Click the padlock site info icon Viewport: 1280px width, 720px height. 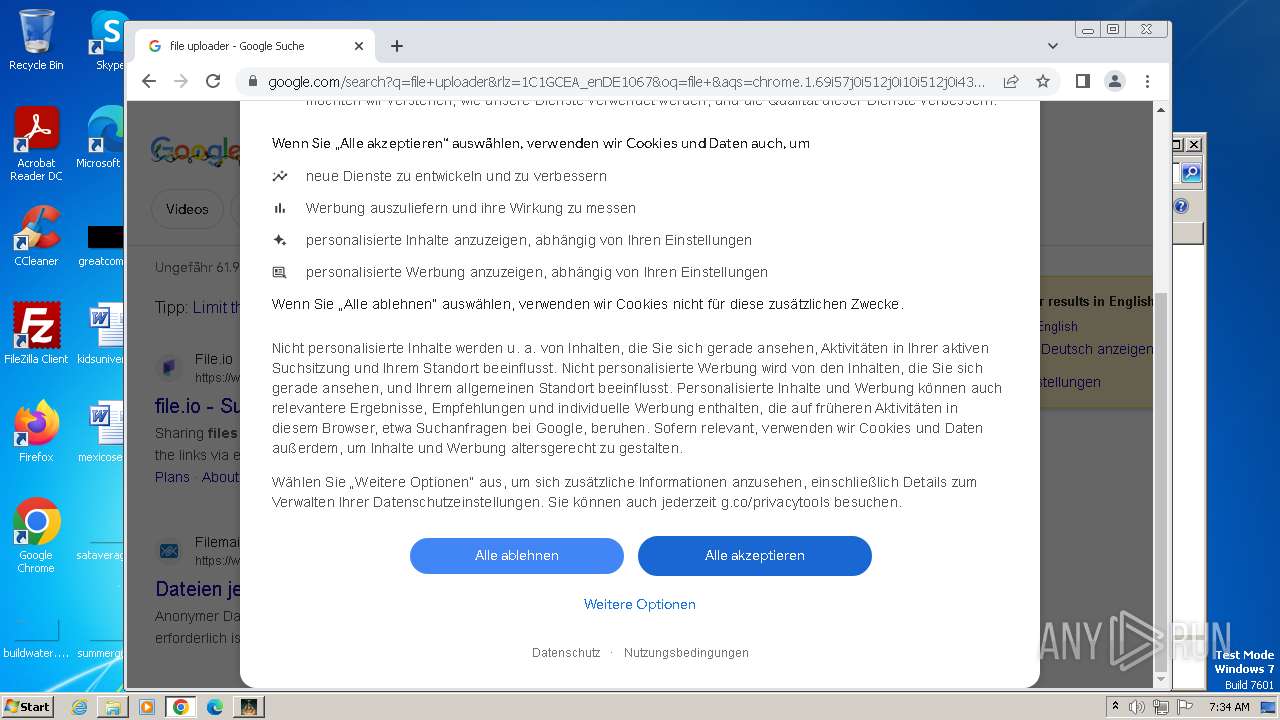253,82
